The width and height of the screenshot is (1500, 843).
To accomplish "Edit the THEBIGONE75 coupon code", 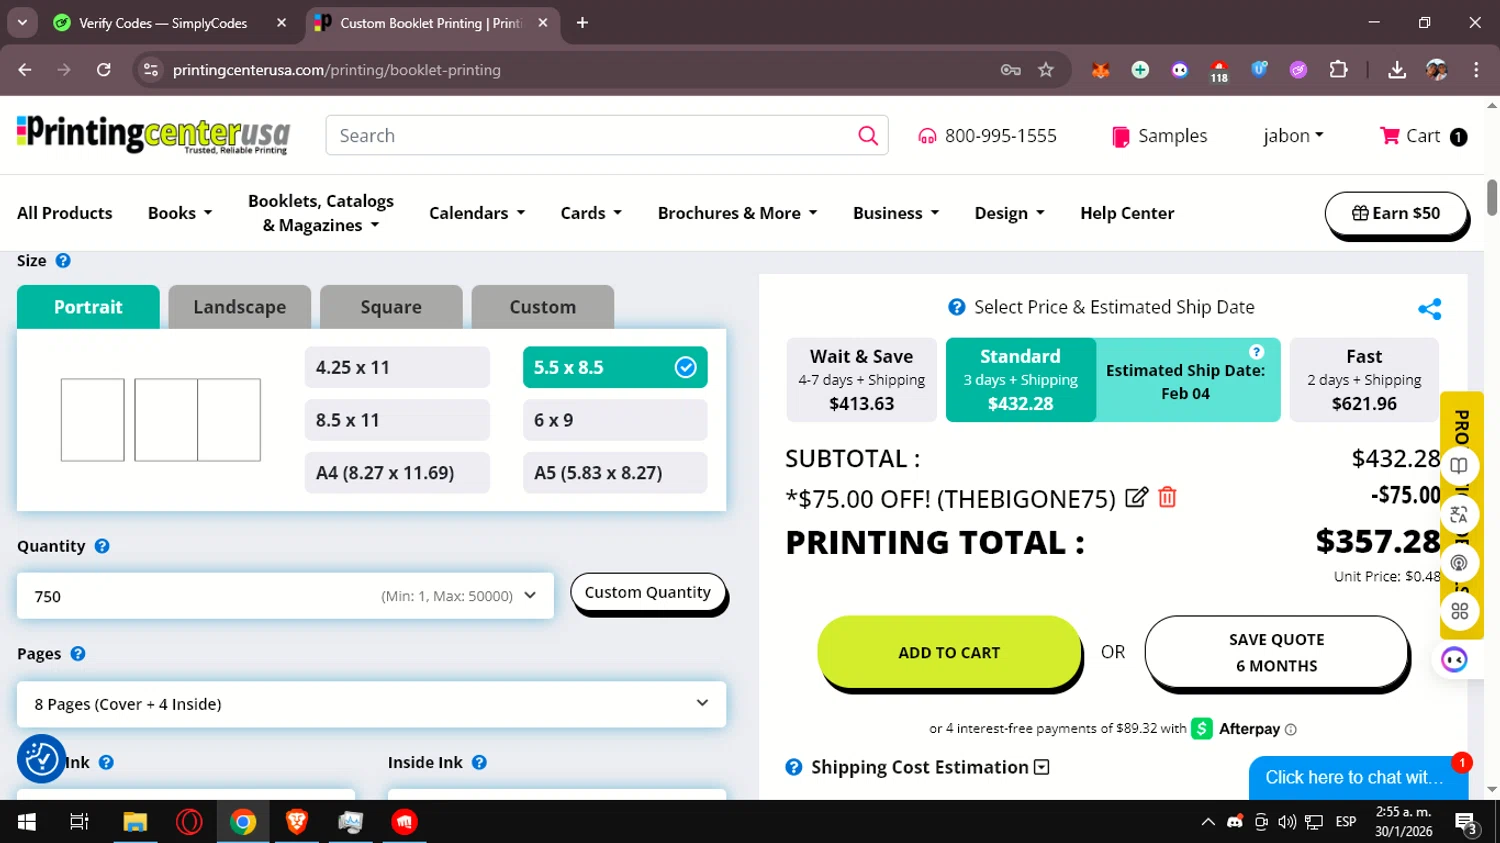I will [x=1136, y=497].
